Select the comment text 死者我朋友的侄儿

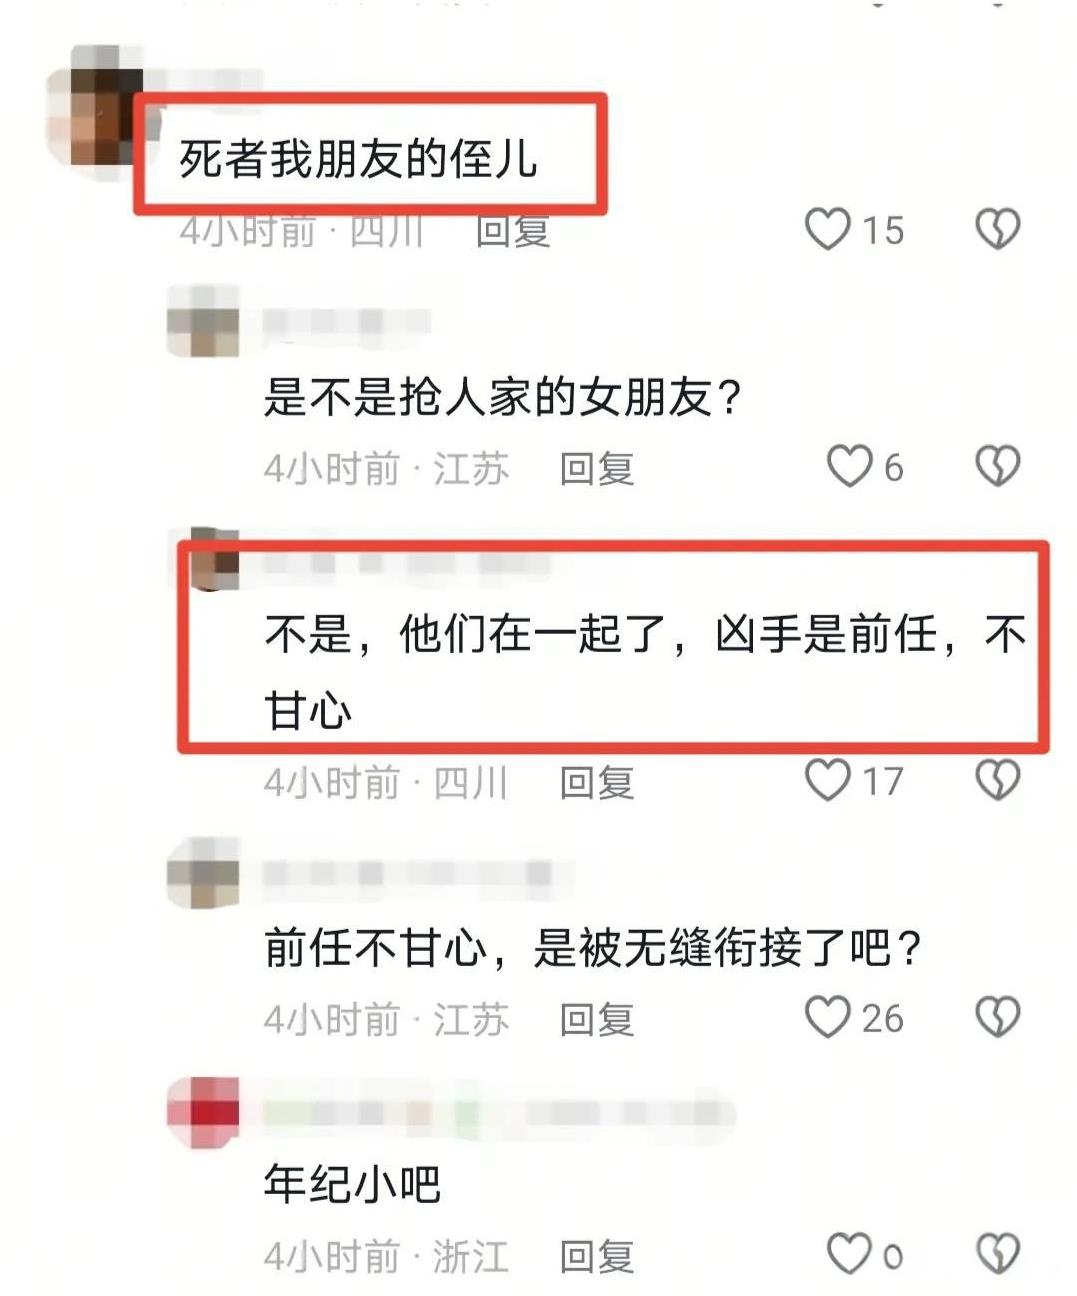coord(359,158)
